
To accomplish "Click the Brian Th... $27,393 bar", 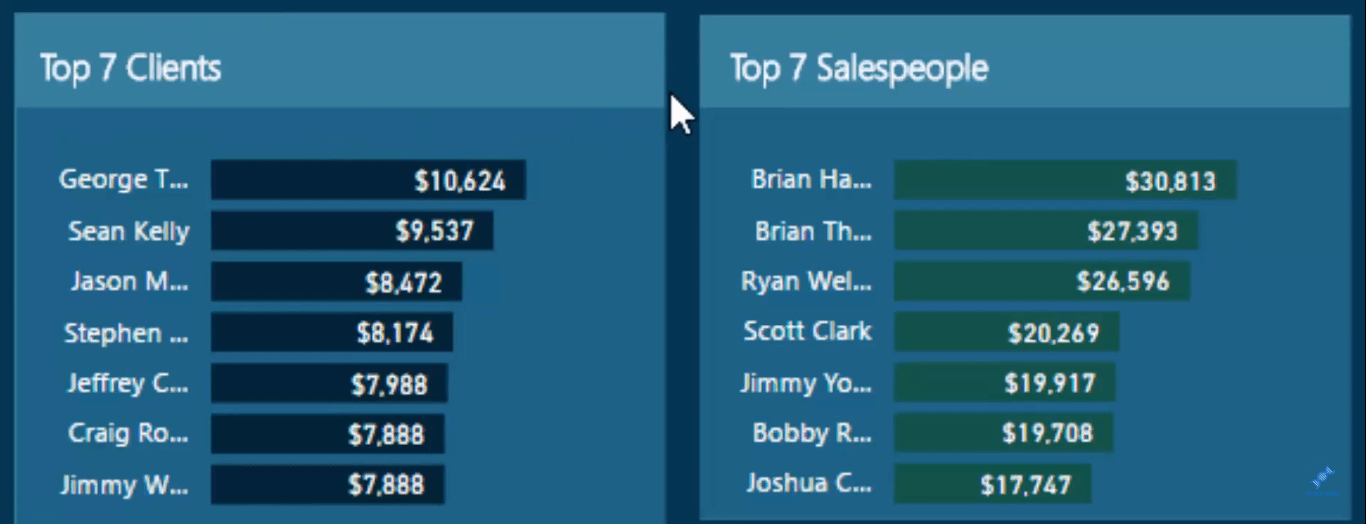I will point(1046,231).
